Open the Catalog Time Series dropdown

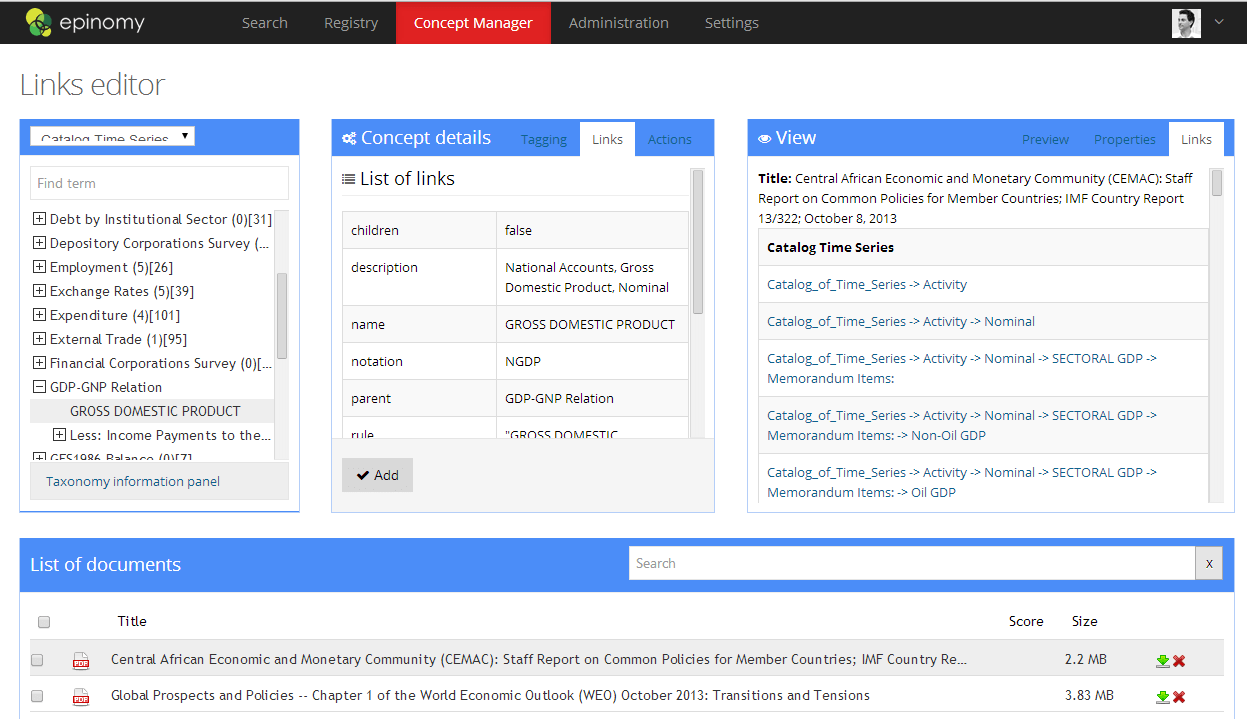pos(112,137)
